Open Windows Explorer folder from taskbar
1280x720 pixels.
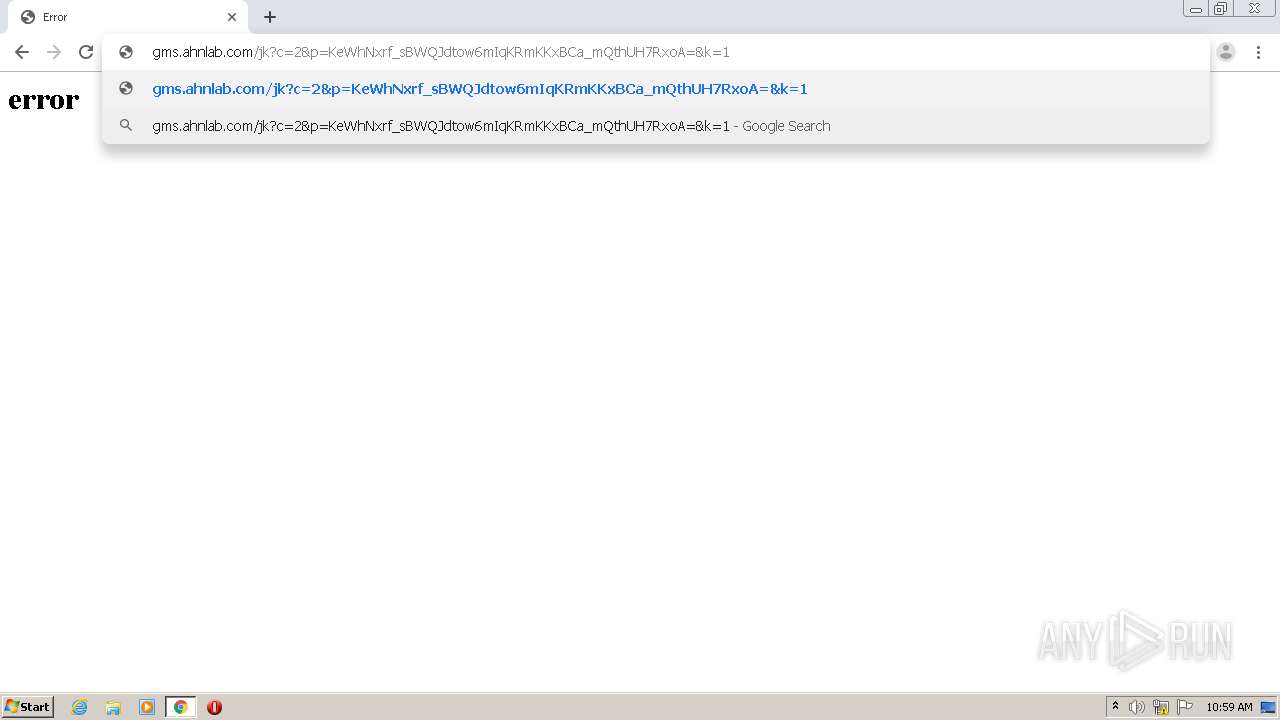(113, 707)
